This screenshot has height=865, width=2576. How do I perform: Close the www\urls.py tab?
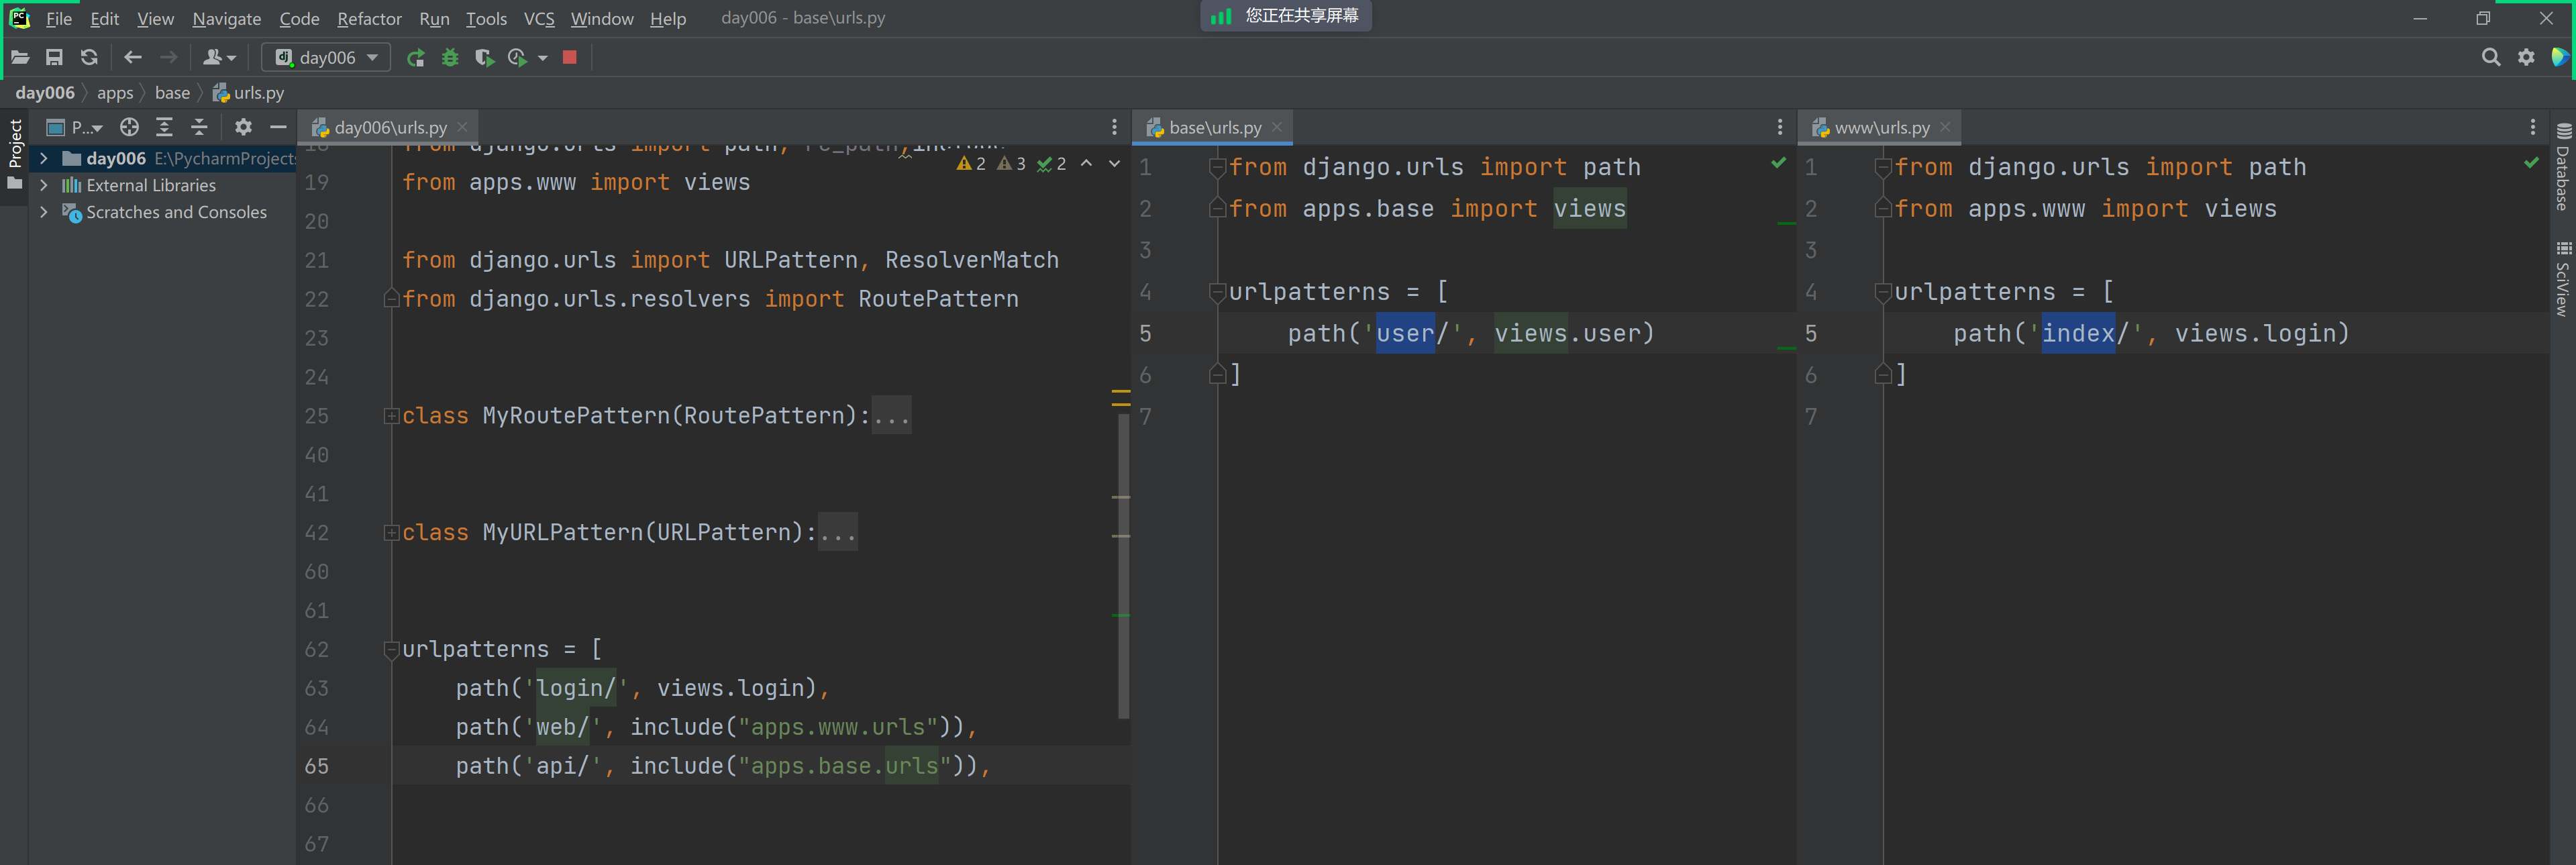click(x=1945, y=127)
